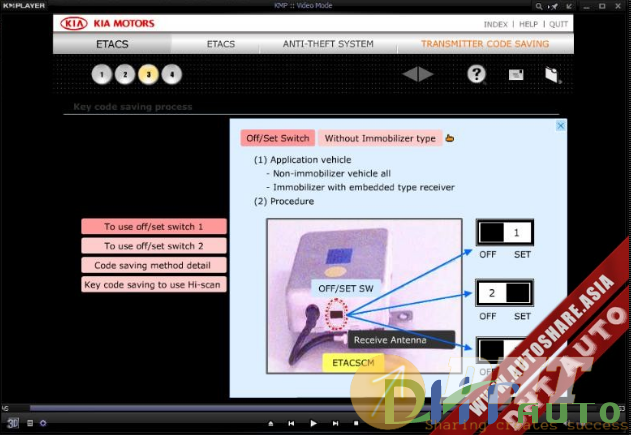Click the right next-page arrow

tap(426, 74)
